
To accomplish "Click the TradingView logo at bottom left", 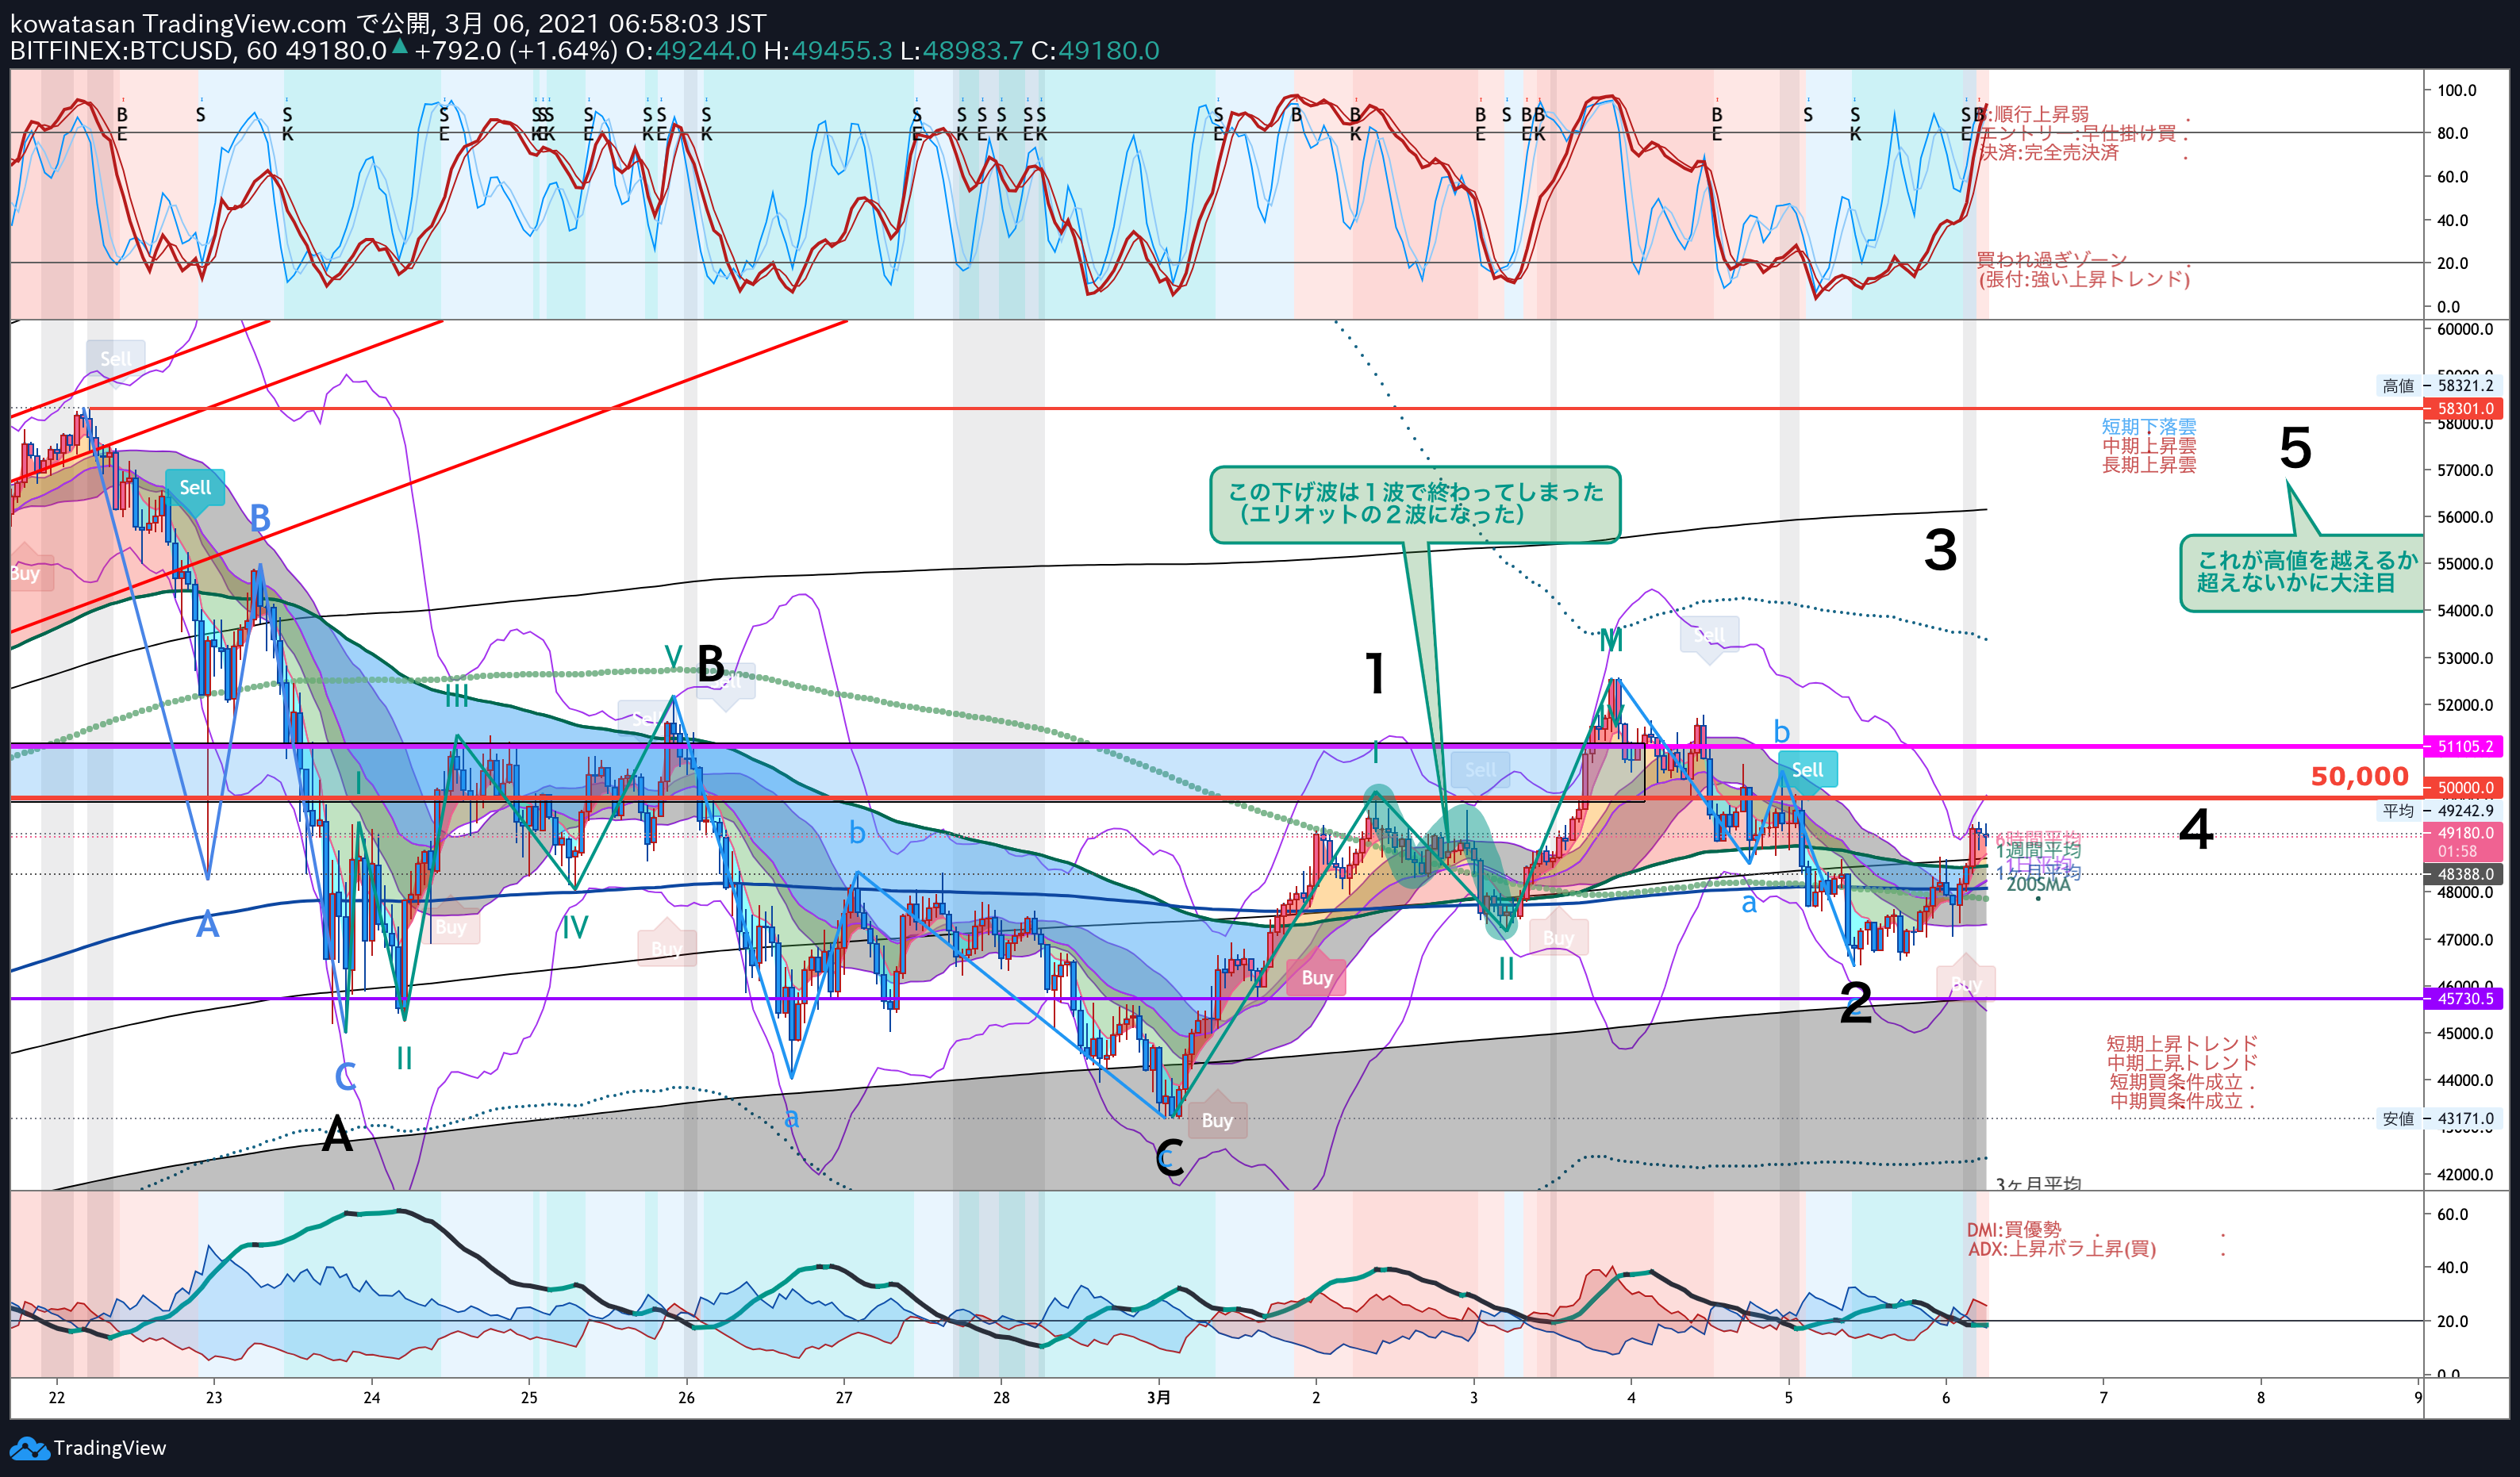I will tap(88, 1447).
